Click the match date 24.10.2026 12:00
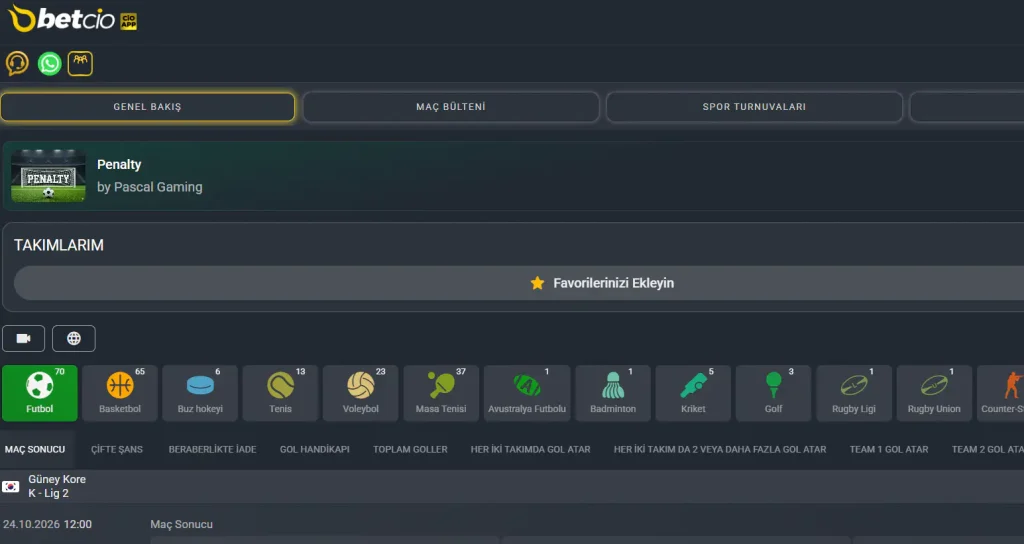Image resolution: width=1024 pixels, height=544 pixels. tap(47, 524)
